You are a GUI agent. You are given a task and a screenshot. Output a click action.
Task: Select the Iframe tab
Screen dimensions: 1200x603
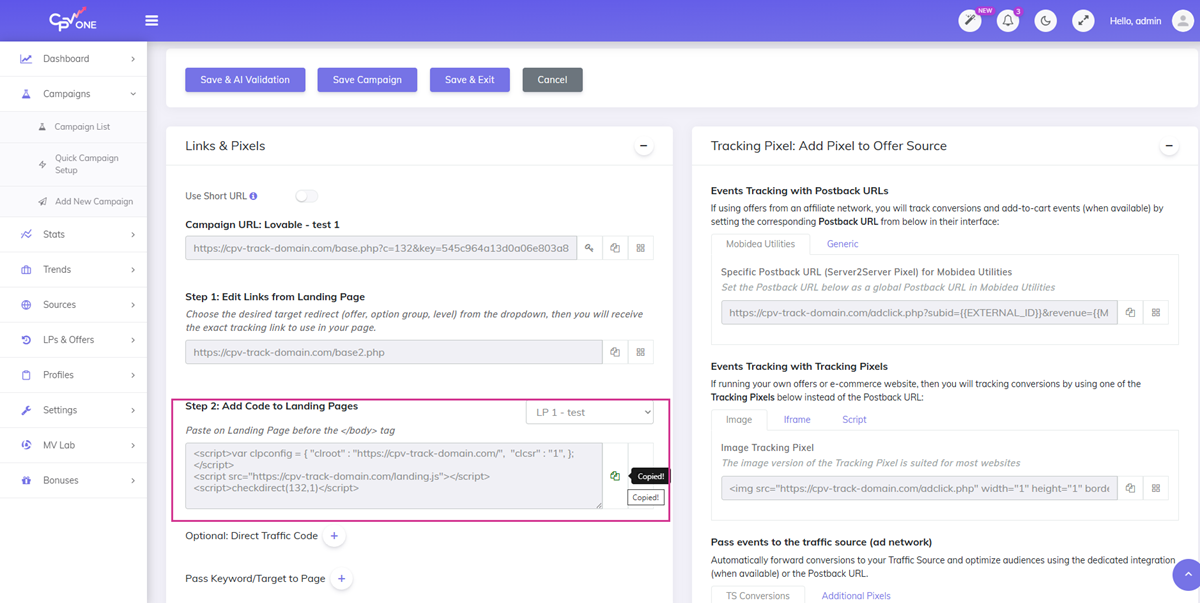tap(797, 420)
